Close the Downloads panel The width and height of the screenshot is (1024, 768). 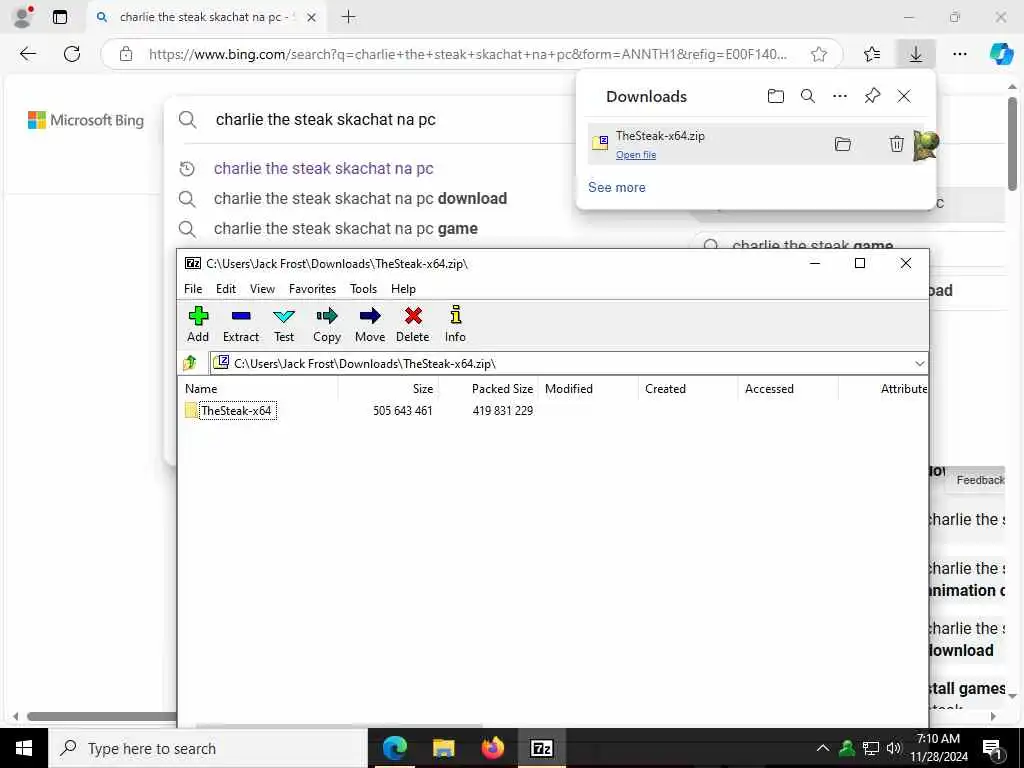pos(904,96)
